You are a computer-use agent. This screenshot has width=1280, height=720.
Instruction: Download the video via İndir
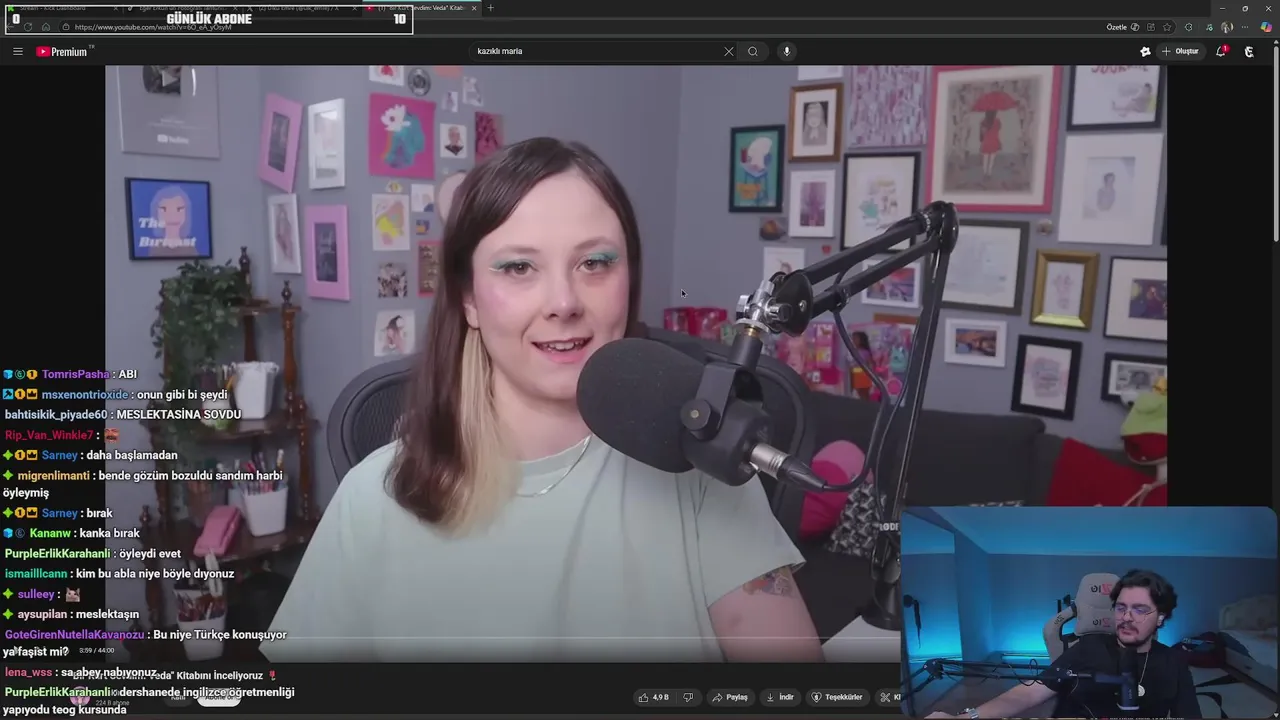[x=780, y=697]
